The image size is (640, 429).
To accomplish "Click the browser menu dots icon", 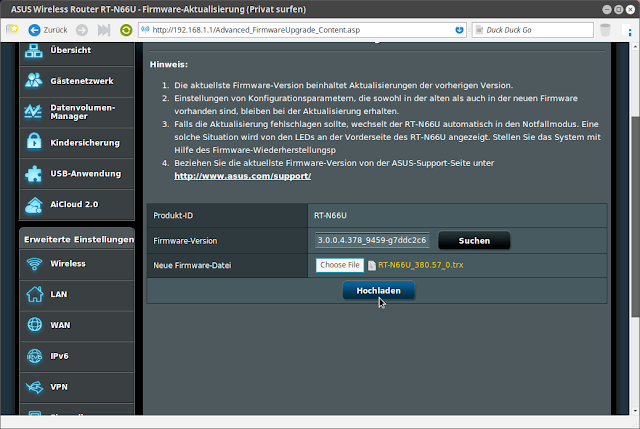I will point(630,30).
